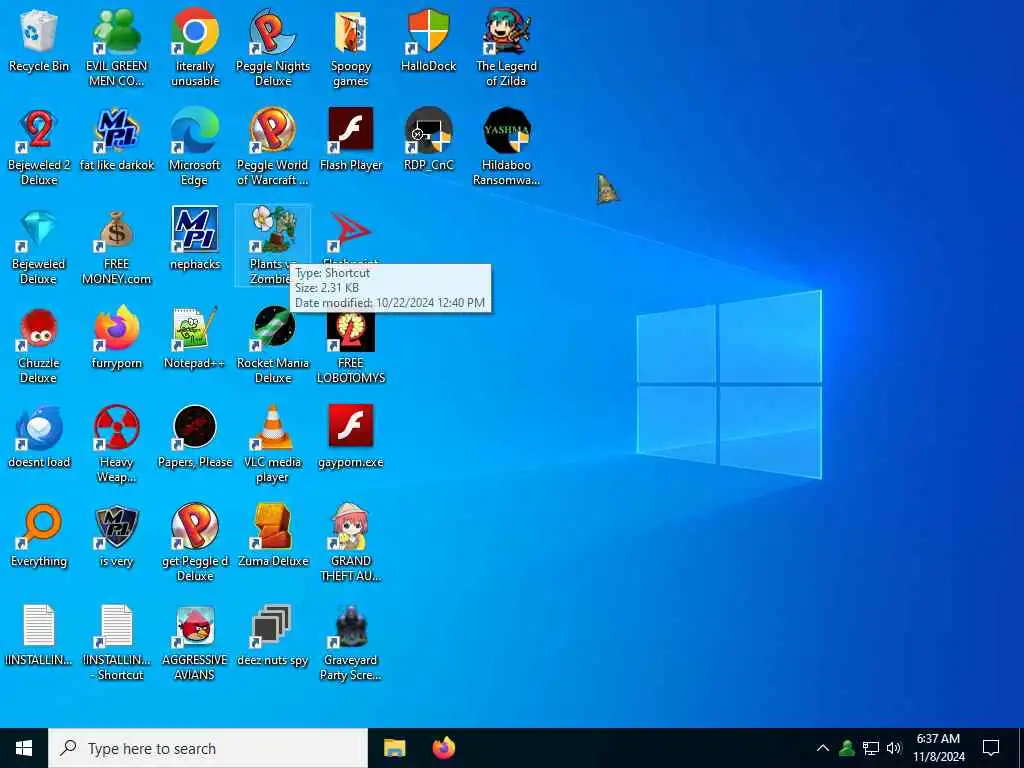Click the green person tray icon

(846, 748)
